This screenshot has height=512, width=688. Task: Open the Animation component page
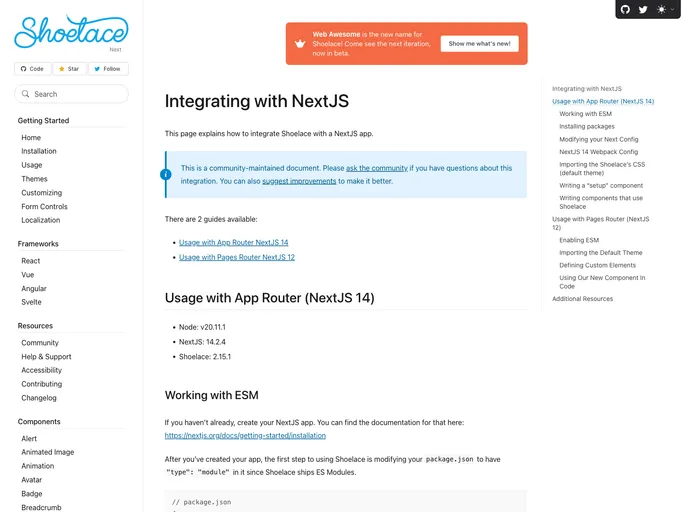pyautogui.click(x=38, y=466)
